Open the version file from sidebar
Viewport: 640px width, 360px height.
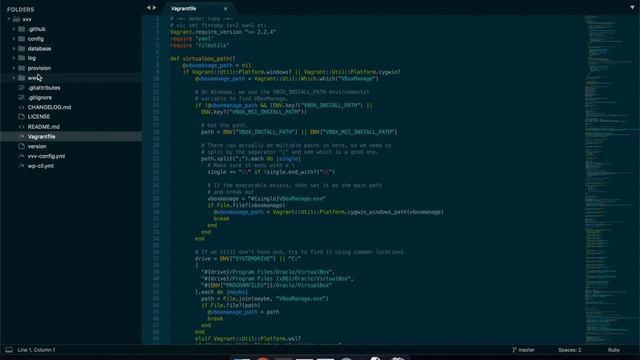coord(37,146)
